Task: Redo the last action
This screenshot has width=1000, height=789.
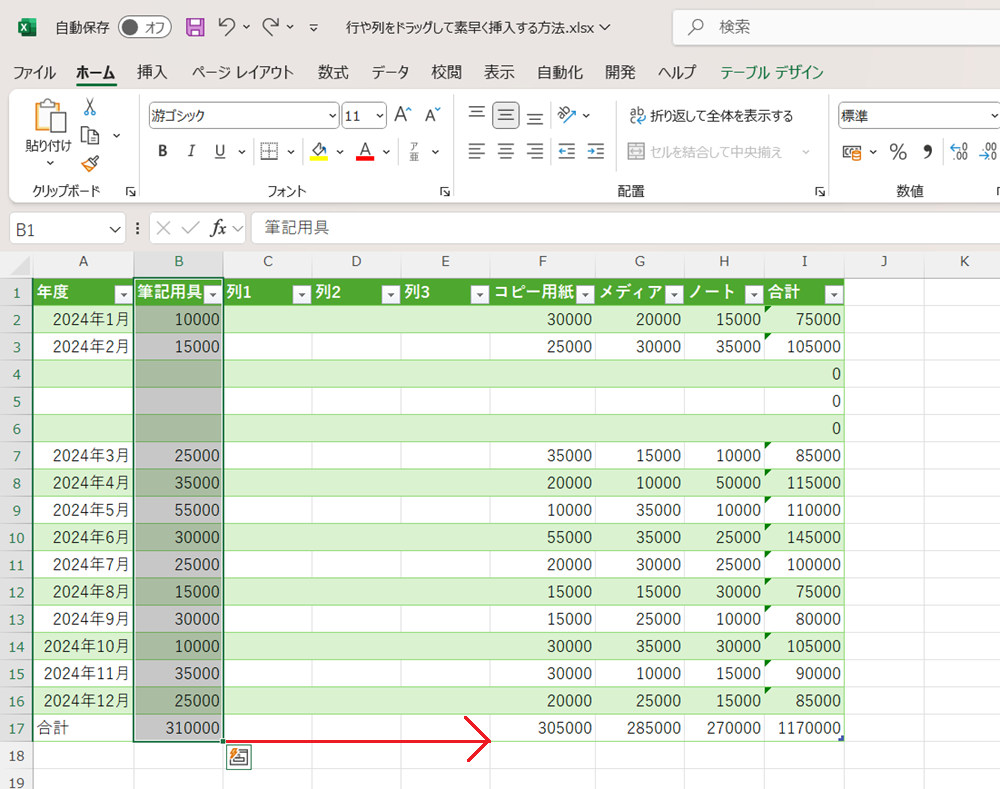Action: tap(271, 27)
